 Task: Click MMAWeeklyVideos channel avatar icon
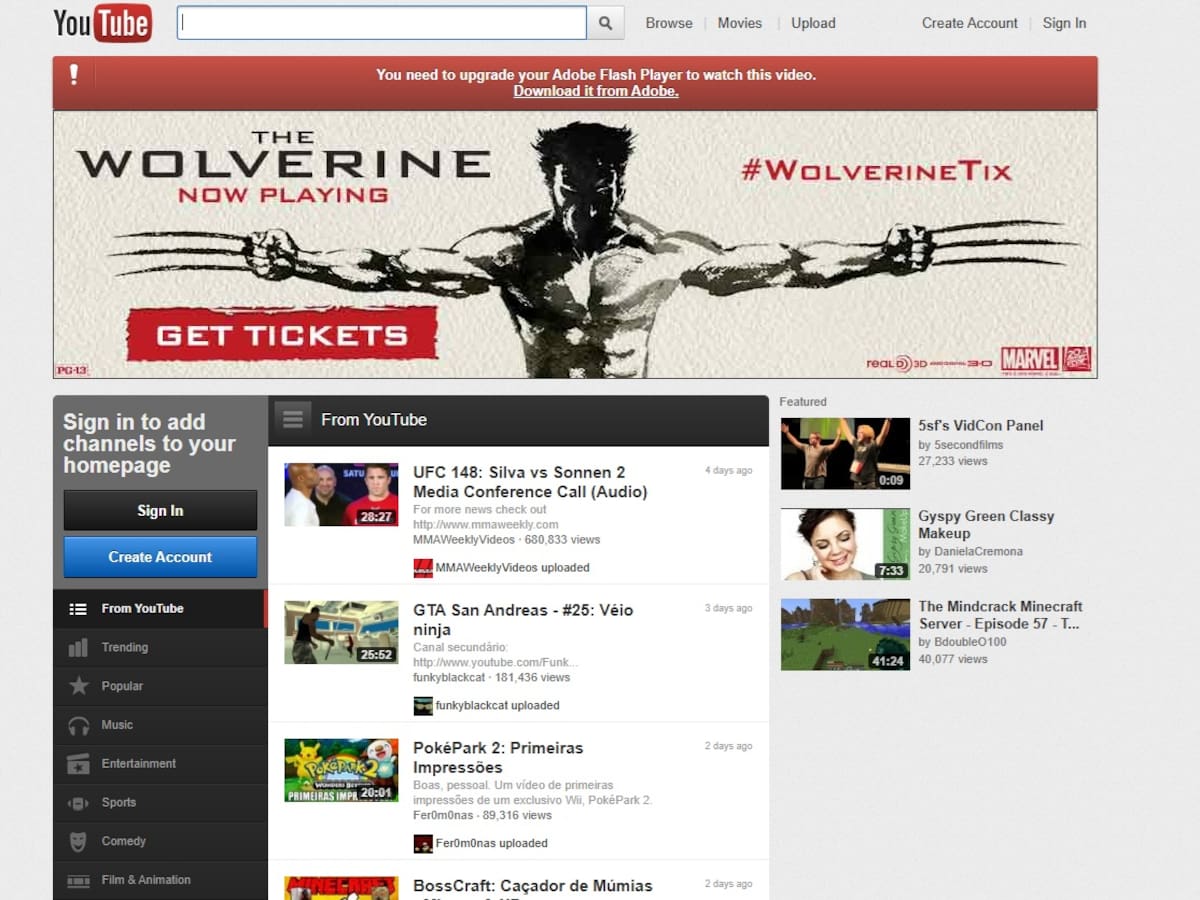pos(423,568)
